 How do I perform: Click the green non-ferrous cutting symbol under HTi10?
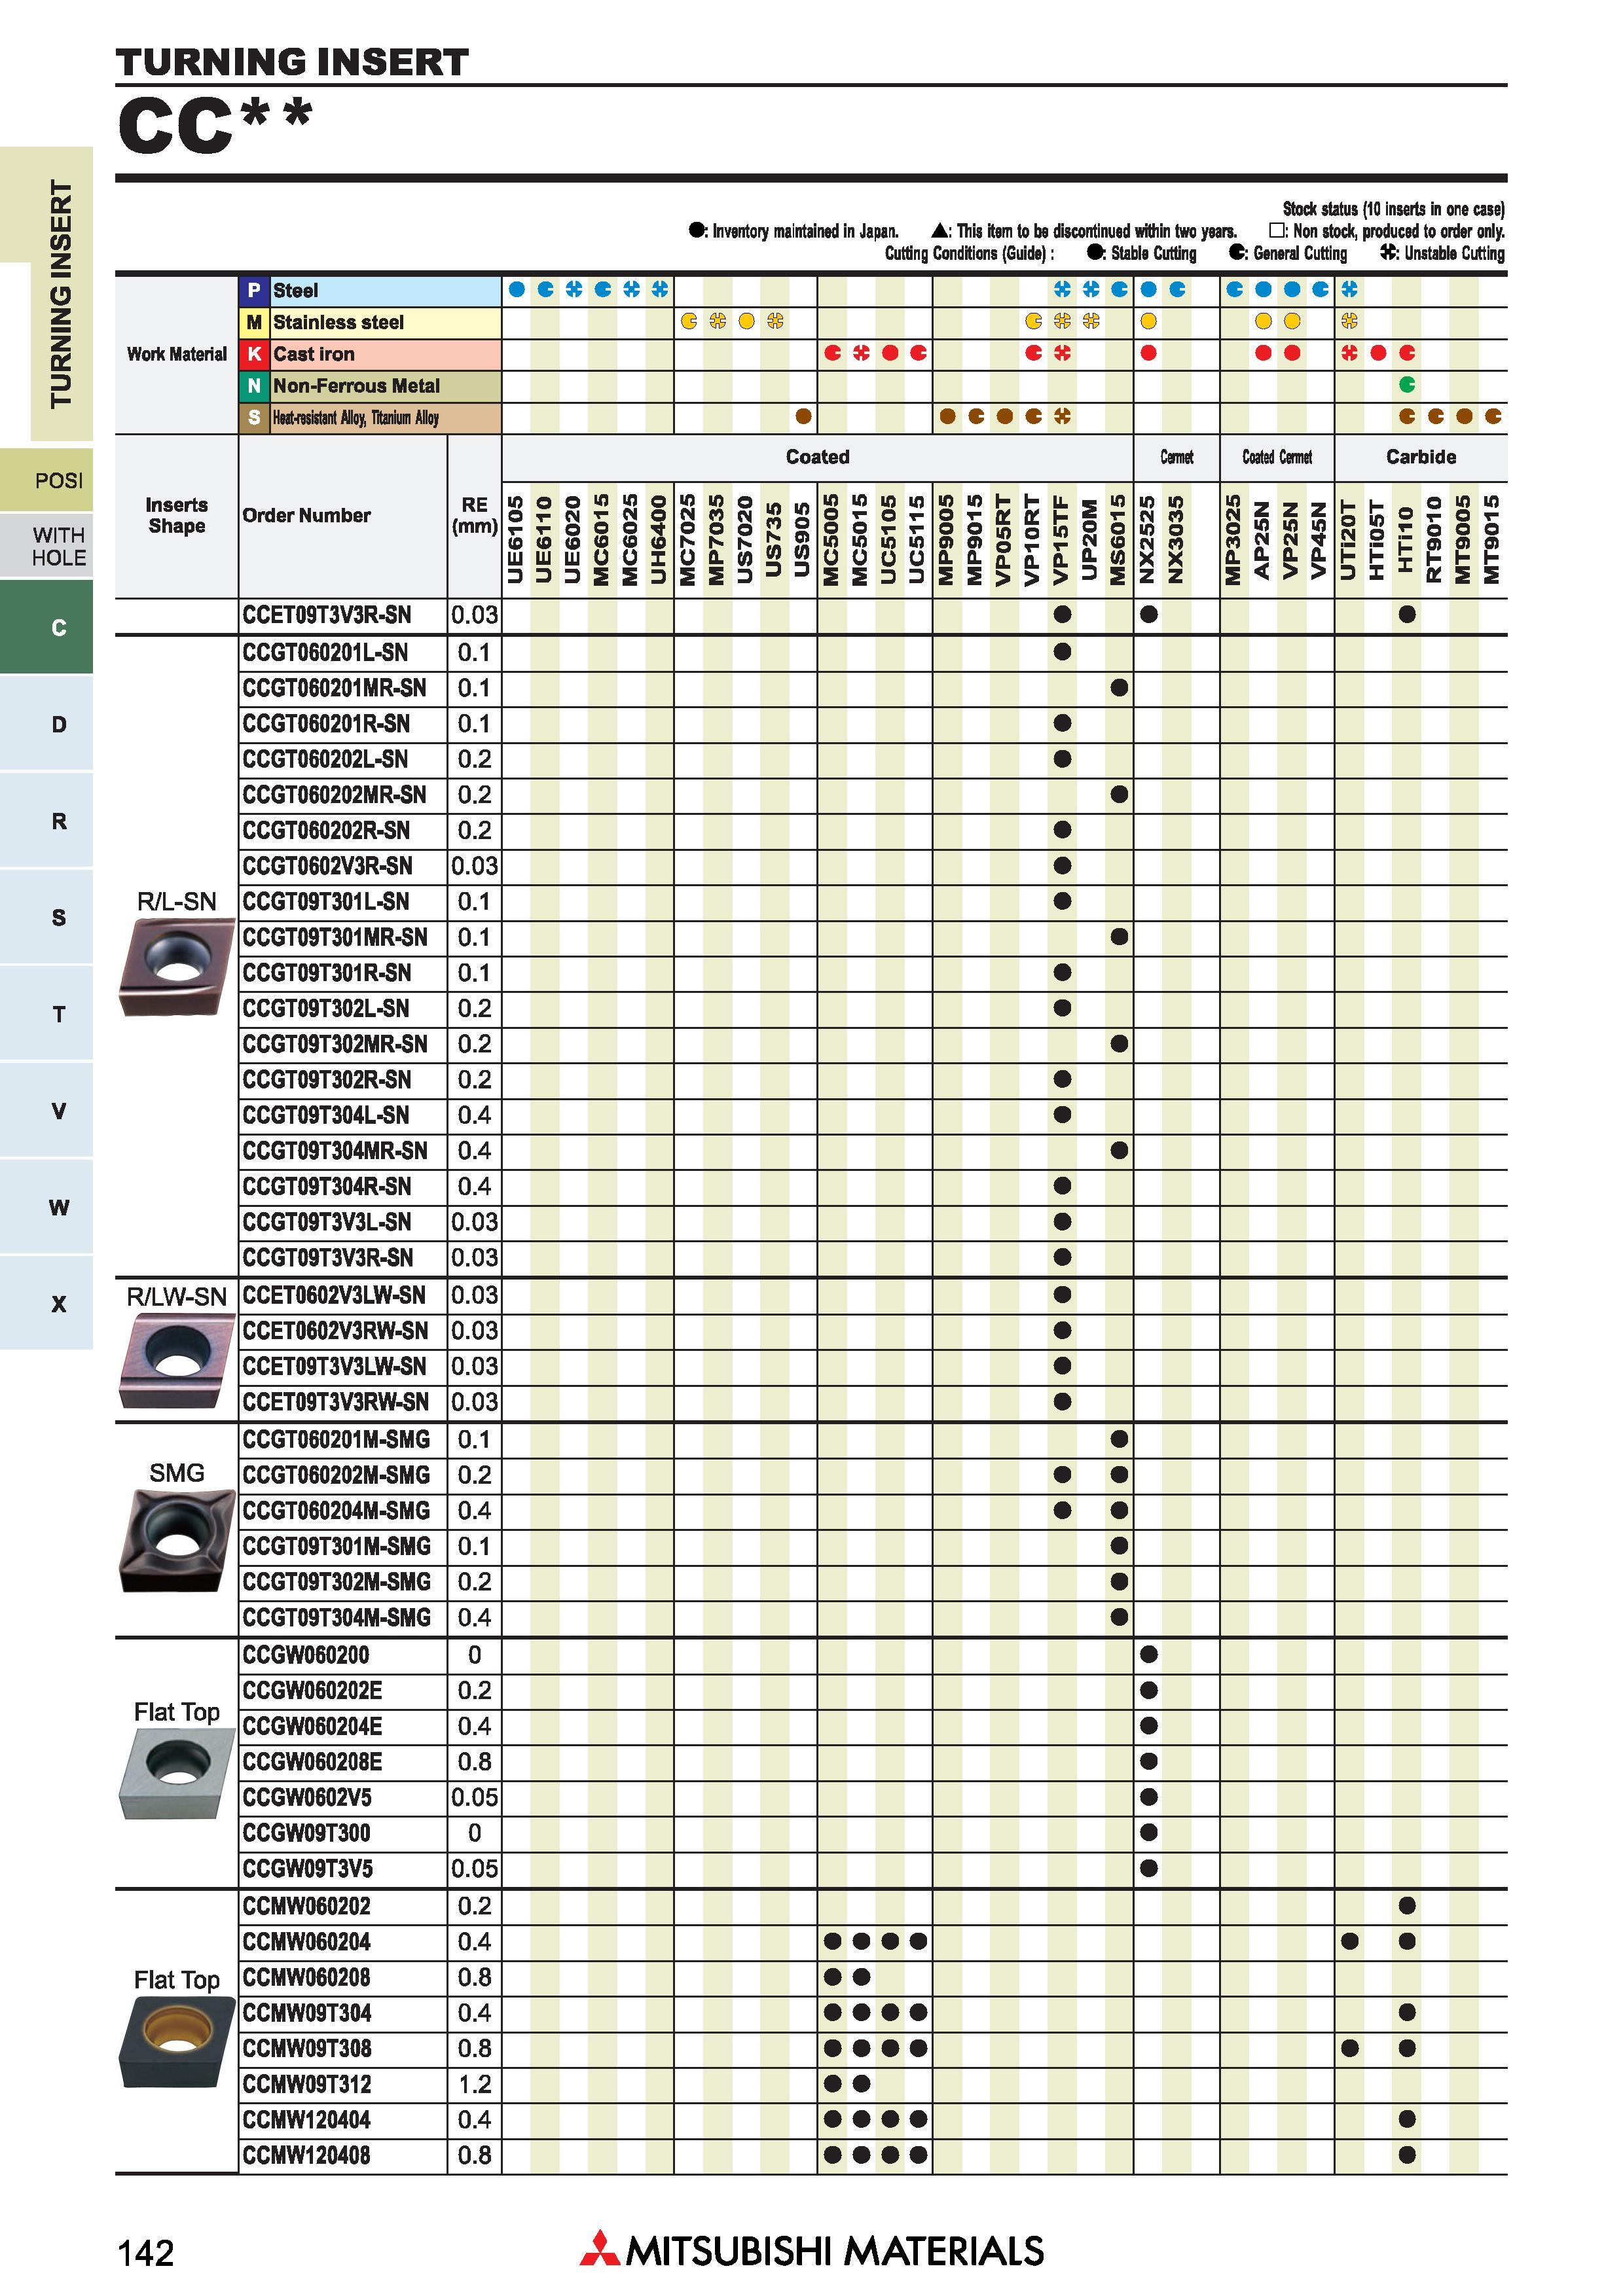click(x=1407, y=385)
